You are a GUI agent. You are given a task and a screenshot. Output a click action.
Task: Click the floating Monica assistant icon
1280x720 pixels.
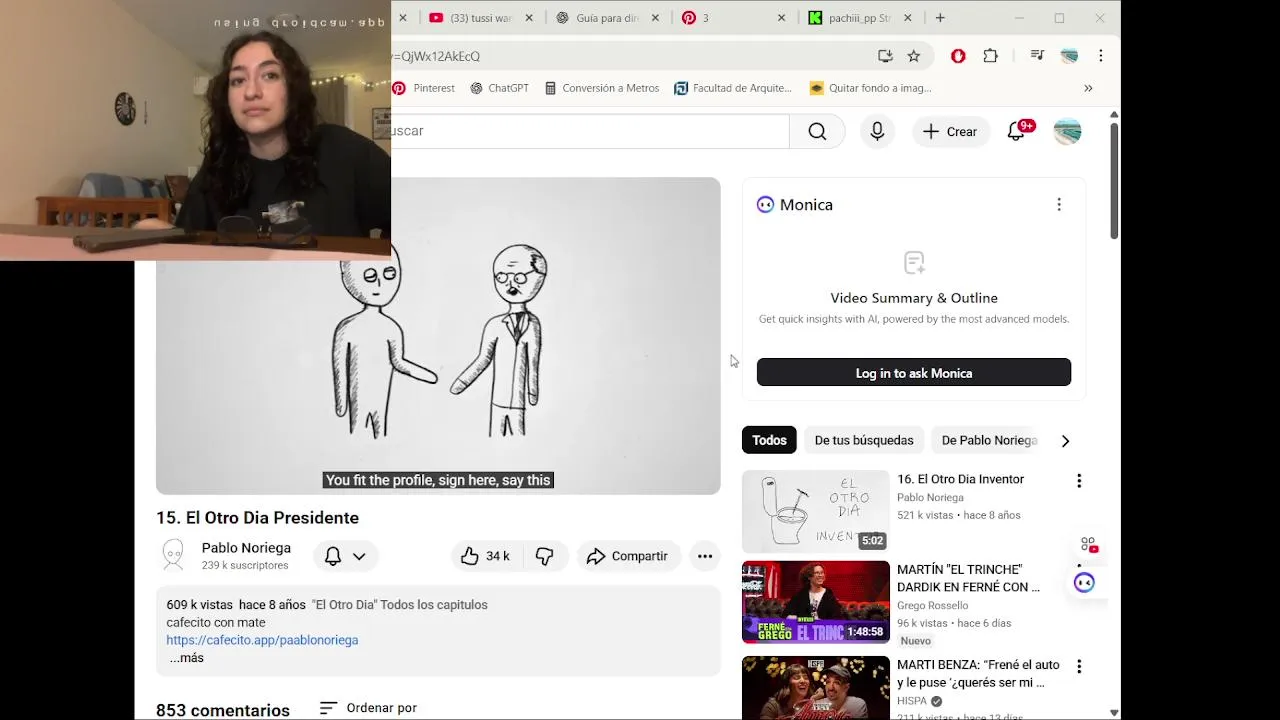1084,582
